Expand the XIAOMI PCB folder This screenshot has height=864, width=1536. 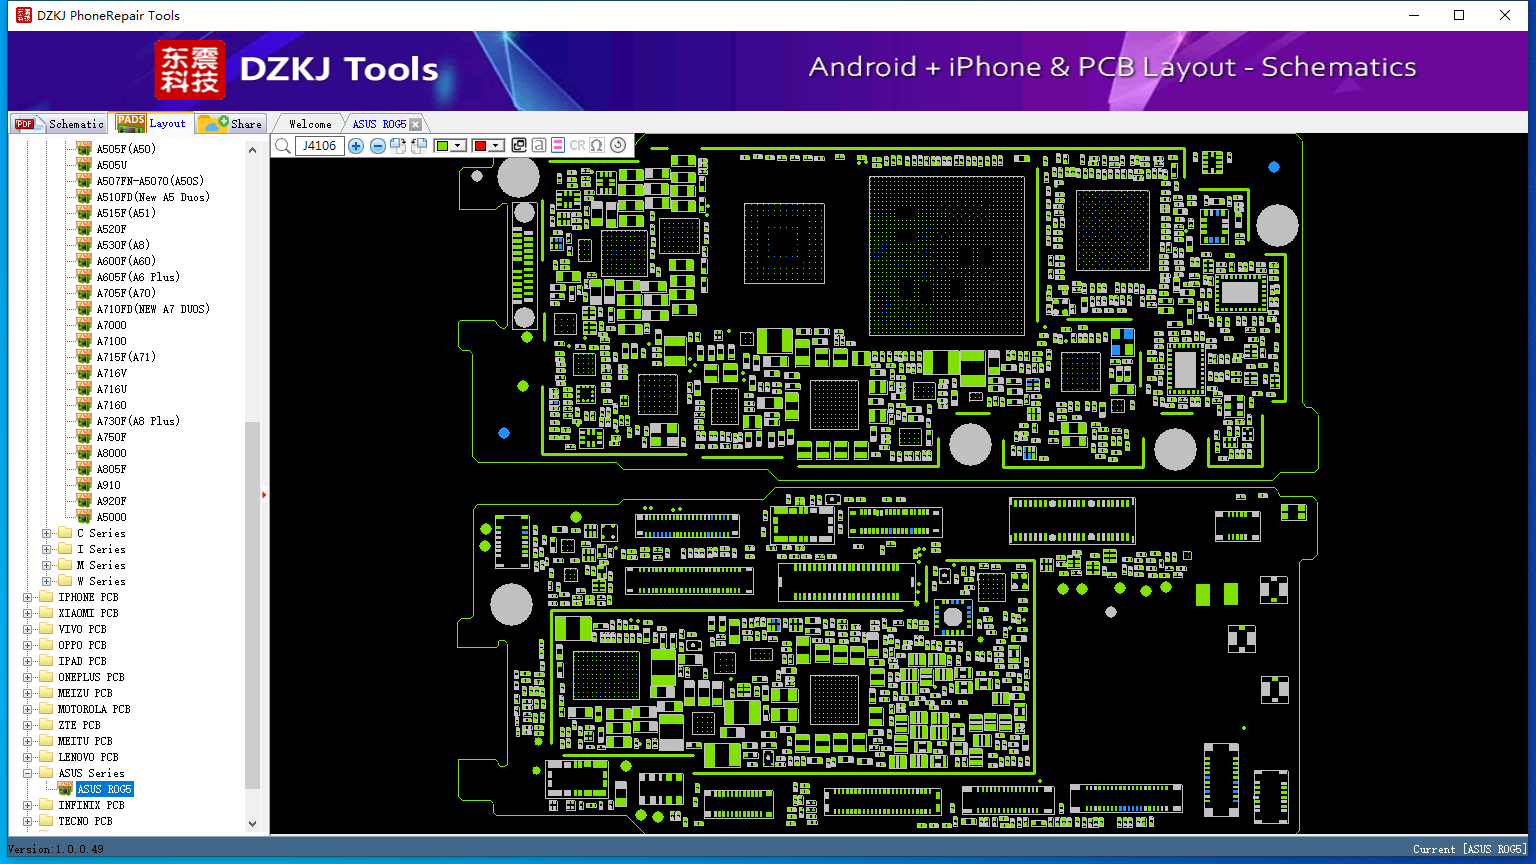[27, 613]
